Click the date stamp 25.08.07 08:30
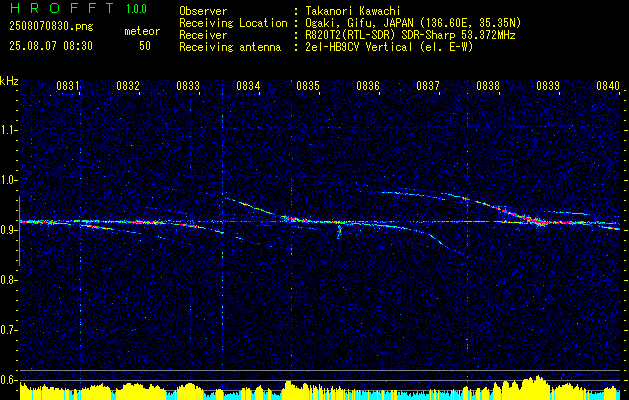629x400 pixels. 51,46
